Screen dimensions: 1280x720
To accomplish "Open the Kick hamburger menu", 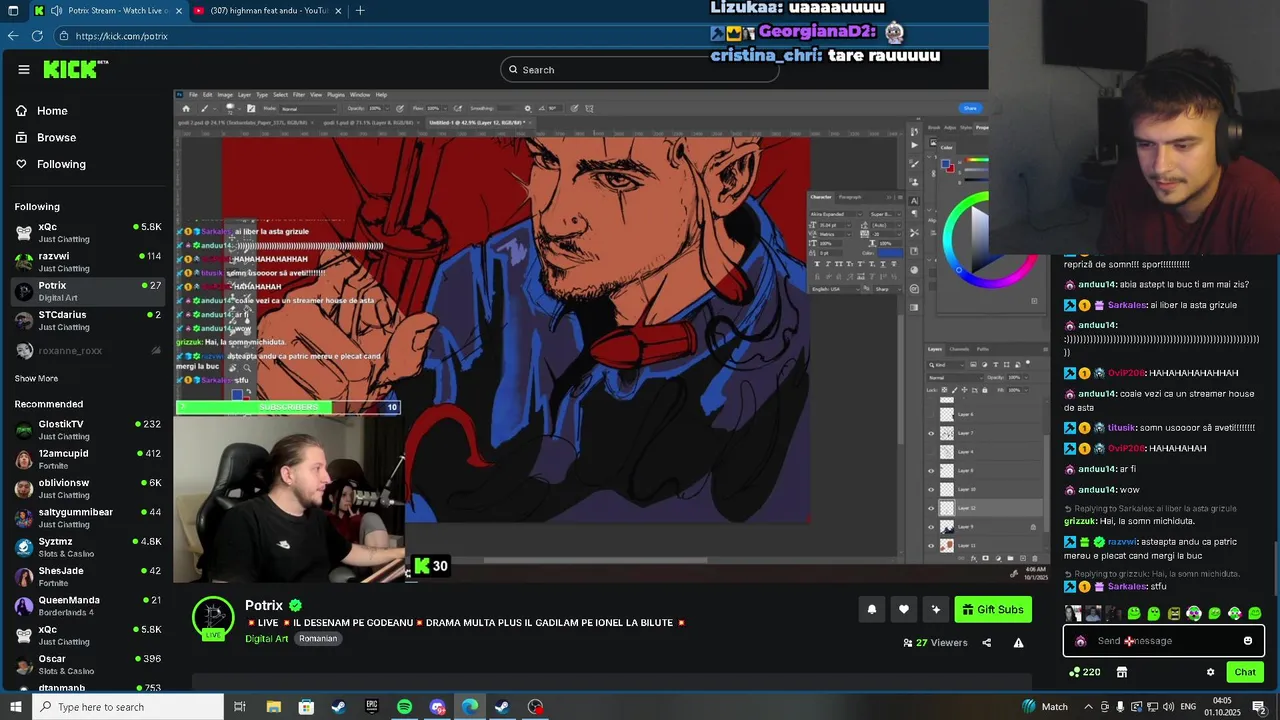I will point(24,69).
